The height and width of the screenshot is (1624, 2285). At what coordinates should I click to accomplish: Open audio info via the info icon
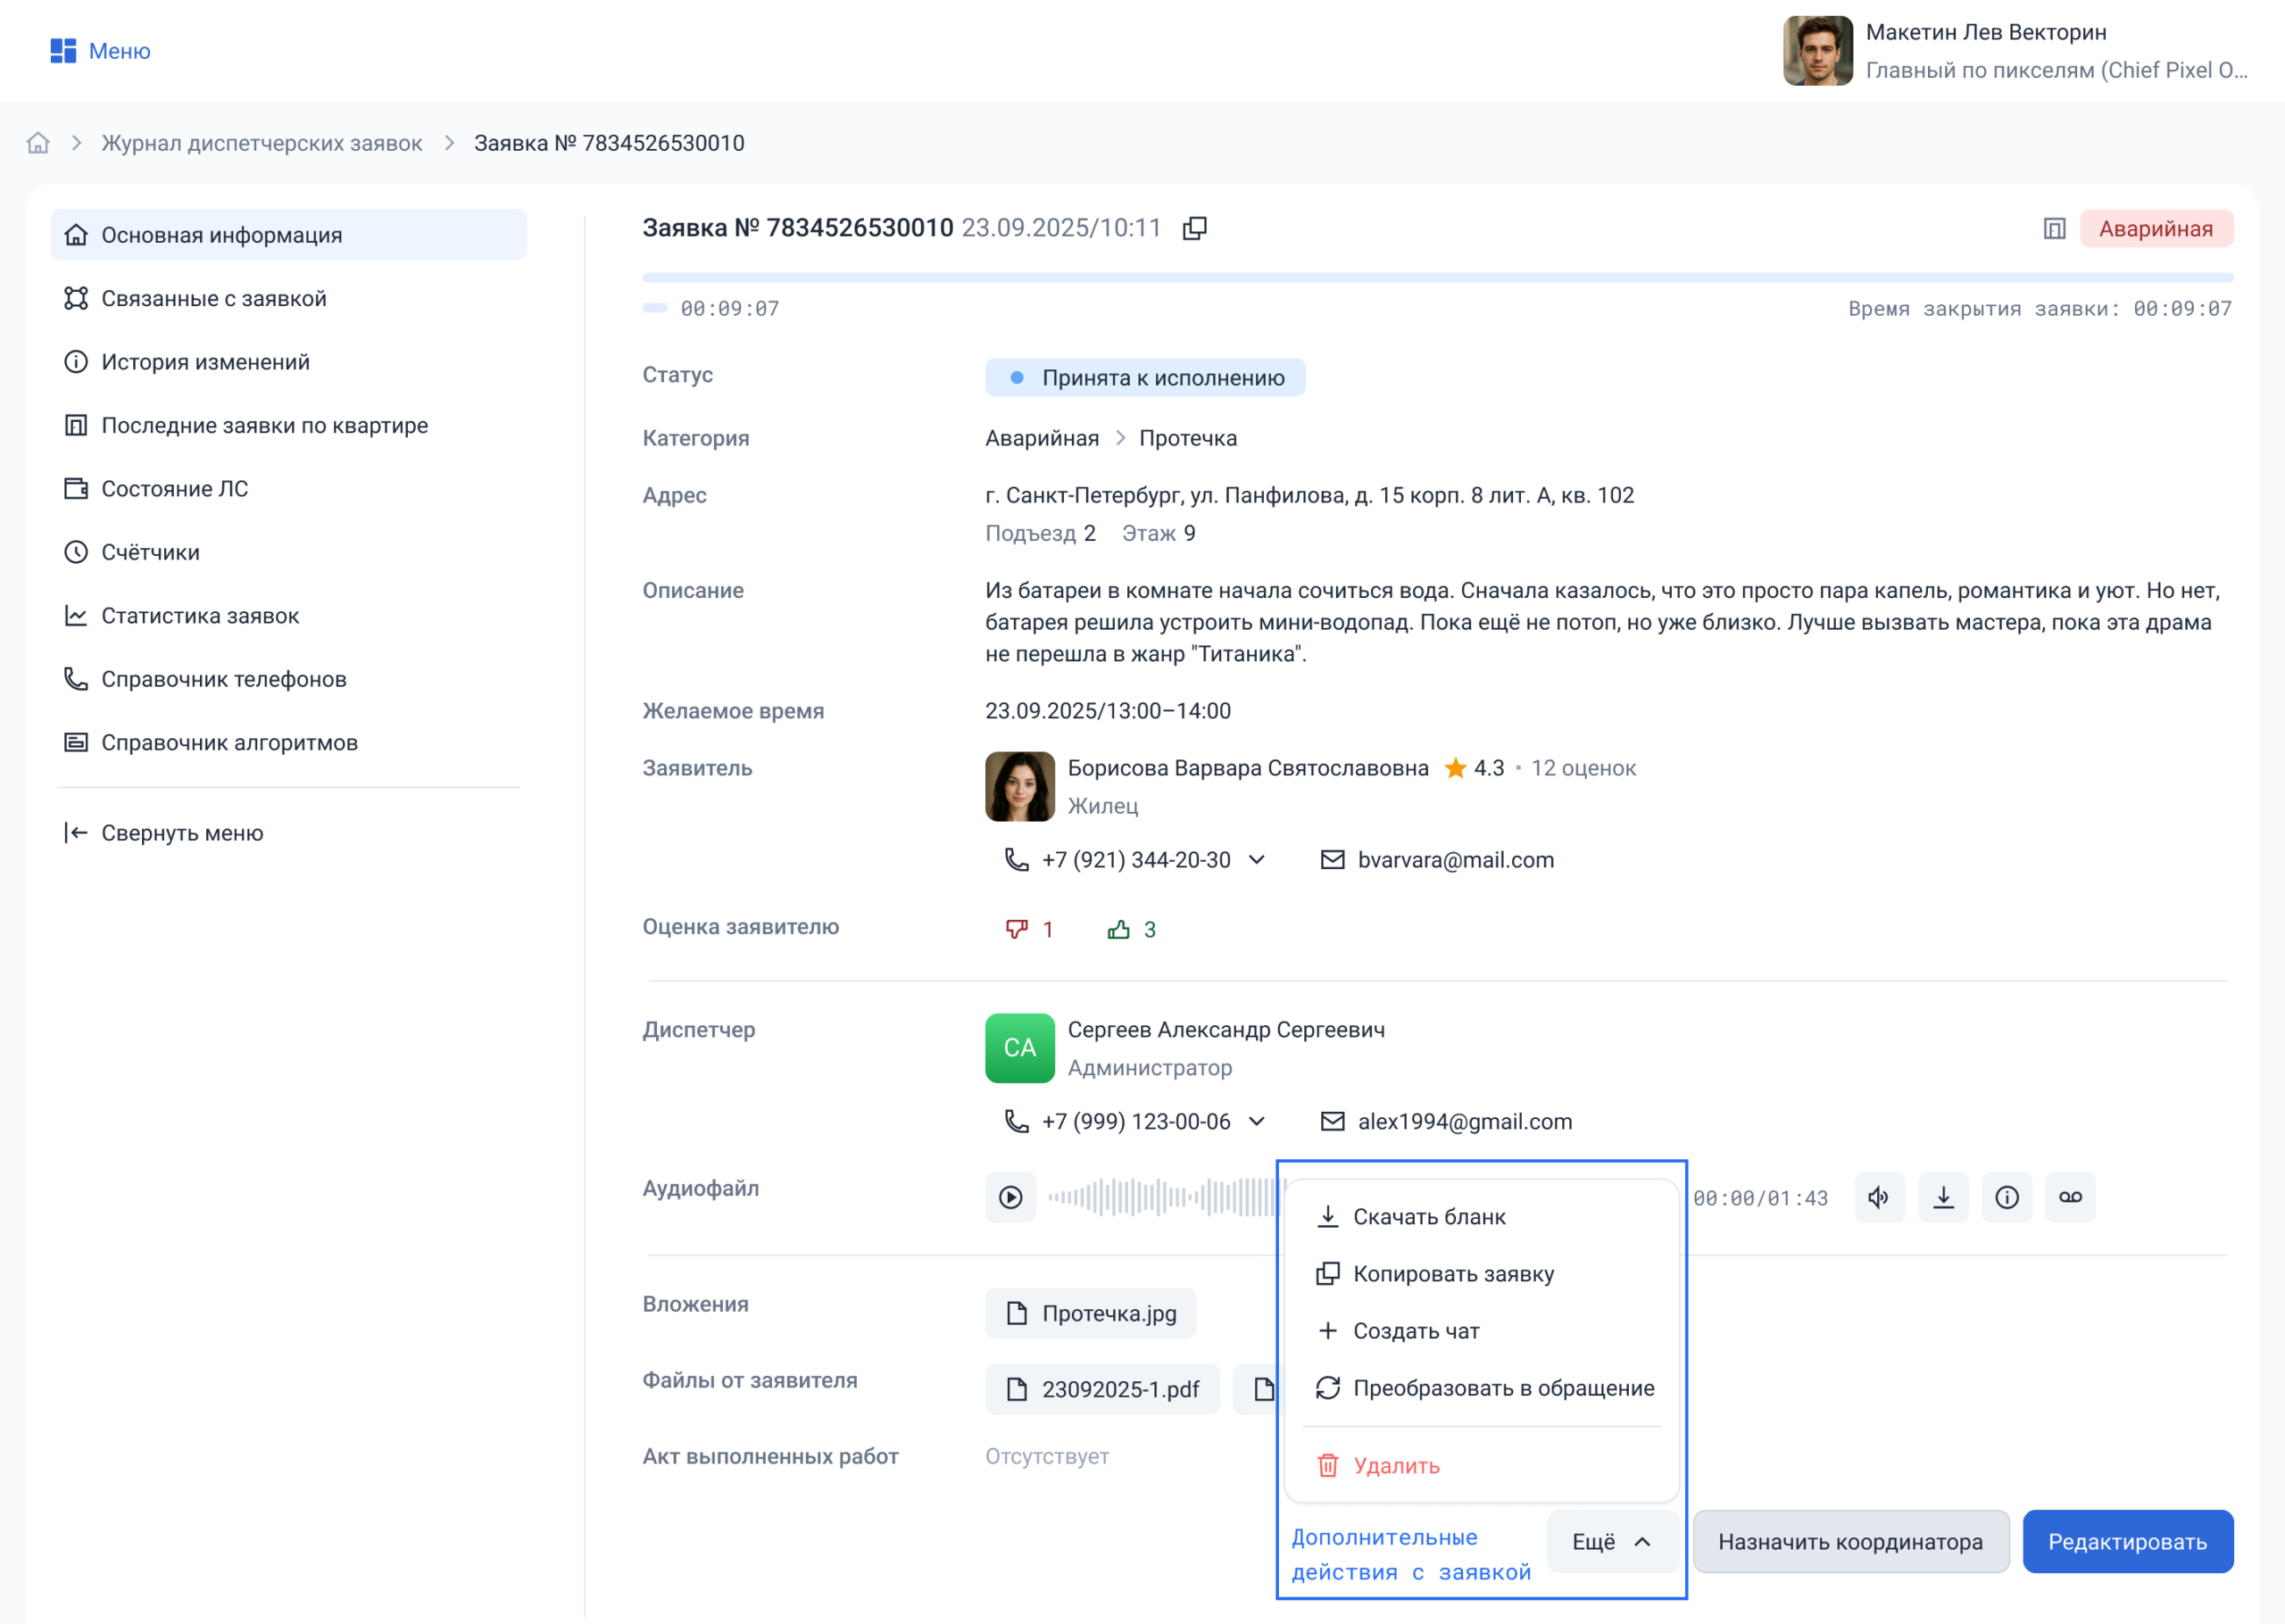click(x=2006, y=1197)
